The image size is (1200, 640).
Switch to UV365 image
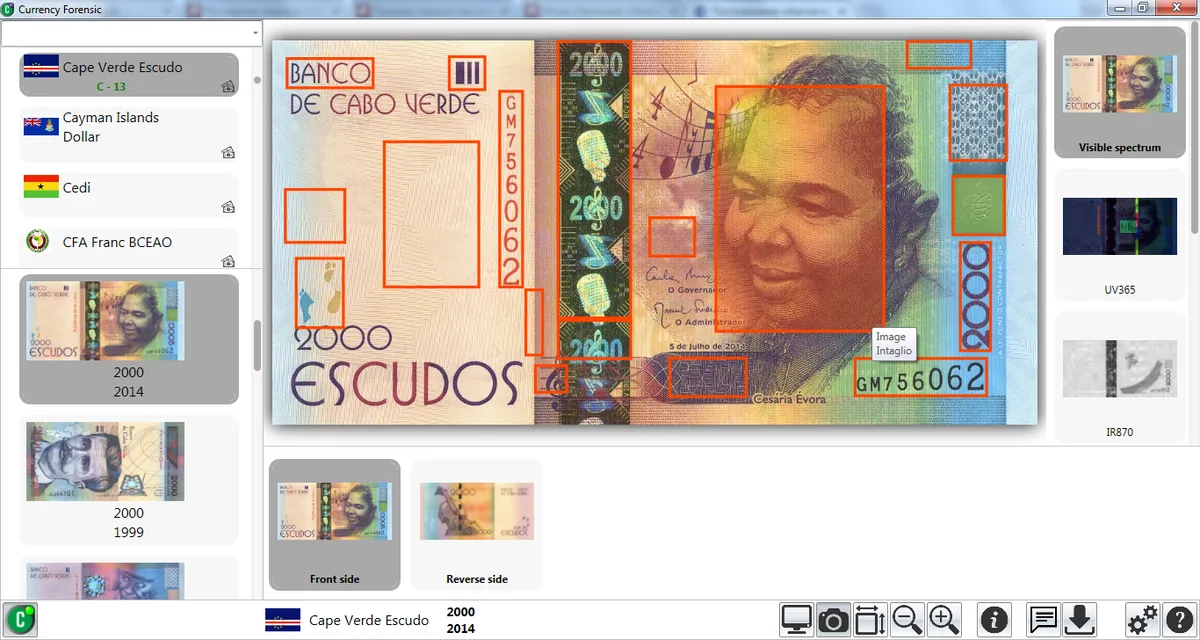(1120, 235)
